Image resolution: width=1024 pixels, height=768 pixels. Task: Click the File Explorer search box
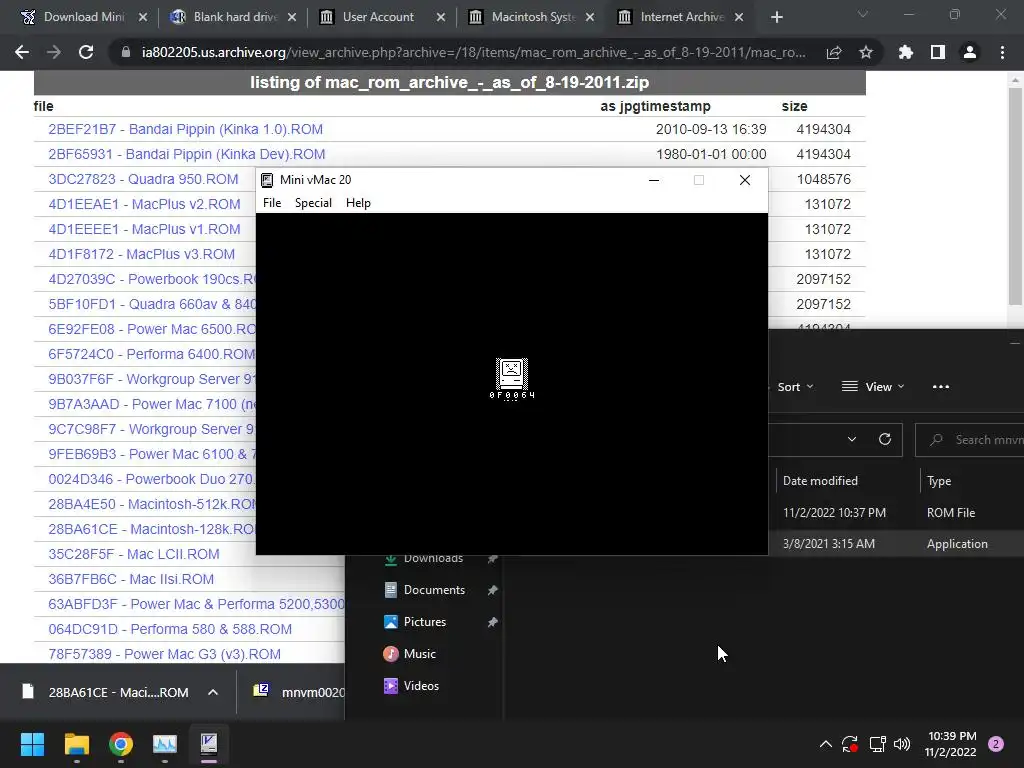coord(970,440)
